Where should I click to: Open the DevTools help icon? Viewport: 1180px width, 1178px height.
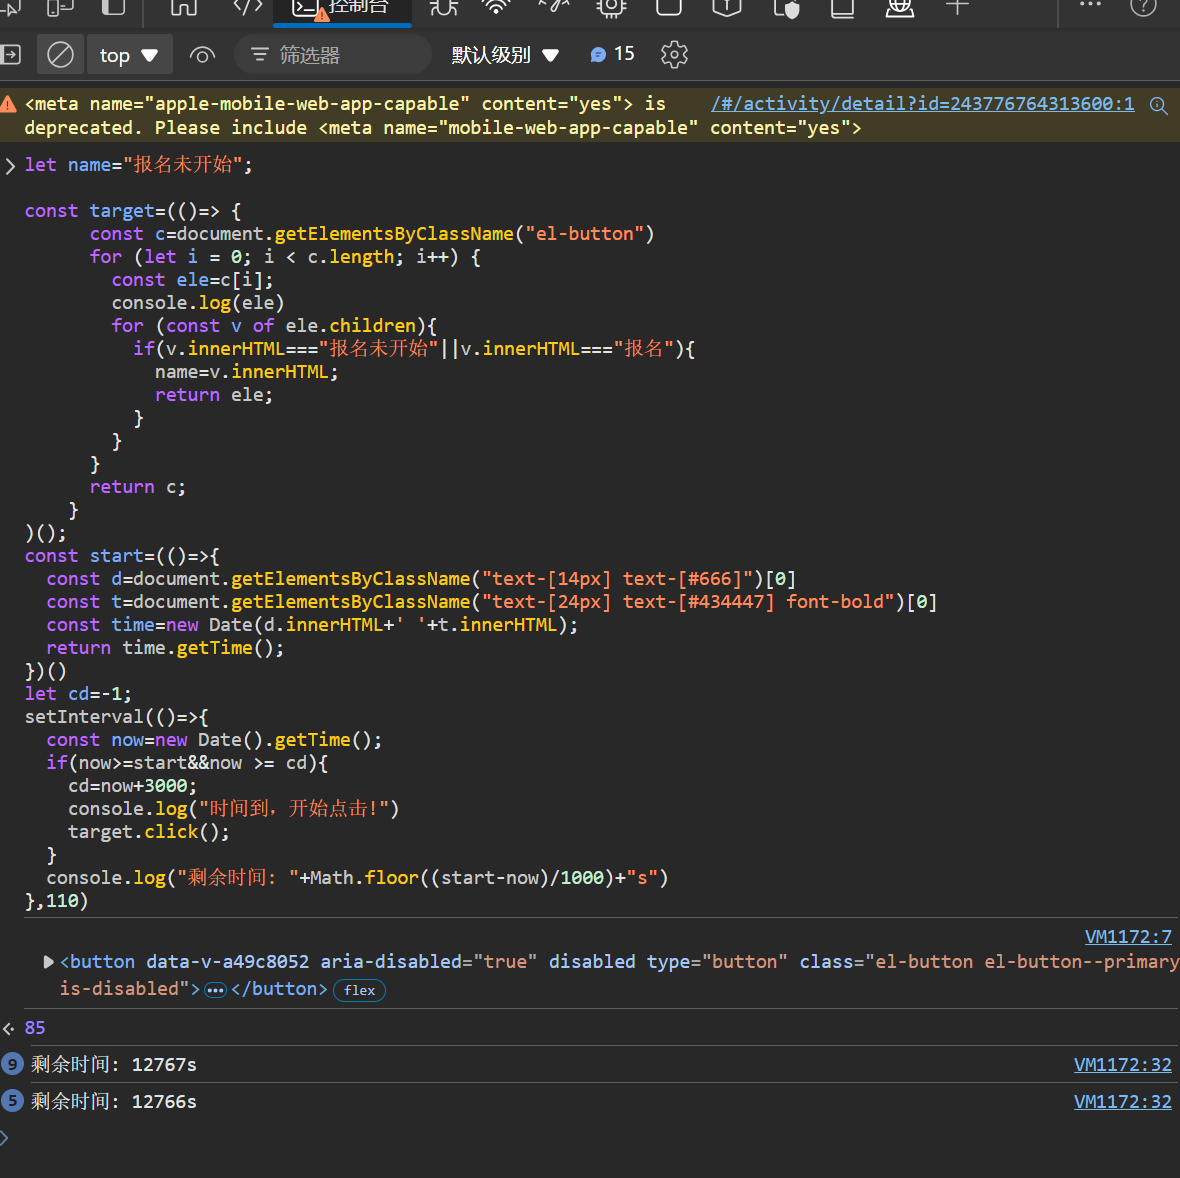tap(1143, 8)
